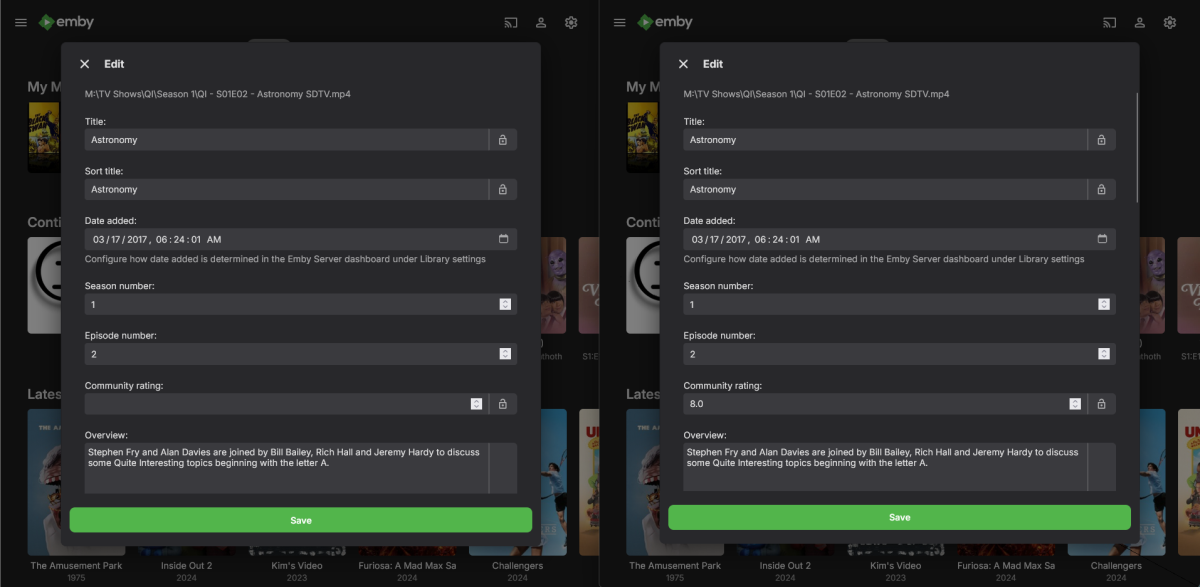Viewport: 1200px width, 587px height.
Task: Open the Furiosa title in the right window
Action: tap(1006, 566)
